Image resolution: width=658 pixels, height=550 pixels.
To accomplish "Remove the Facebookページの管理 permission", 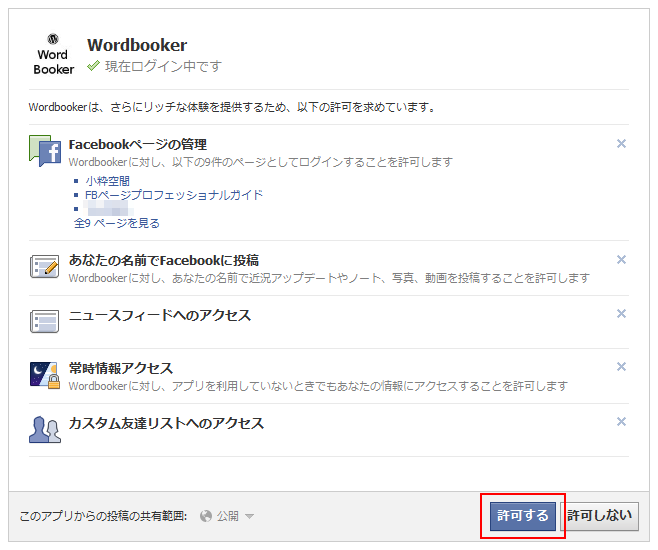I will tap(621, 144).
